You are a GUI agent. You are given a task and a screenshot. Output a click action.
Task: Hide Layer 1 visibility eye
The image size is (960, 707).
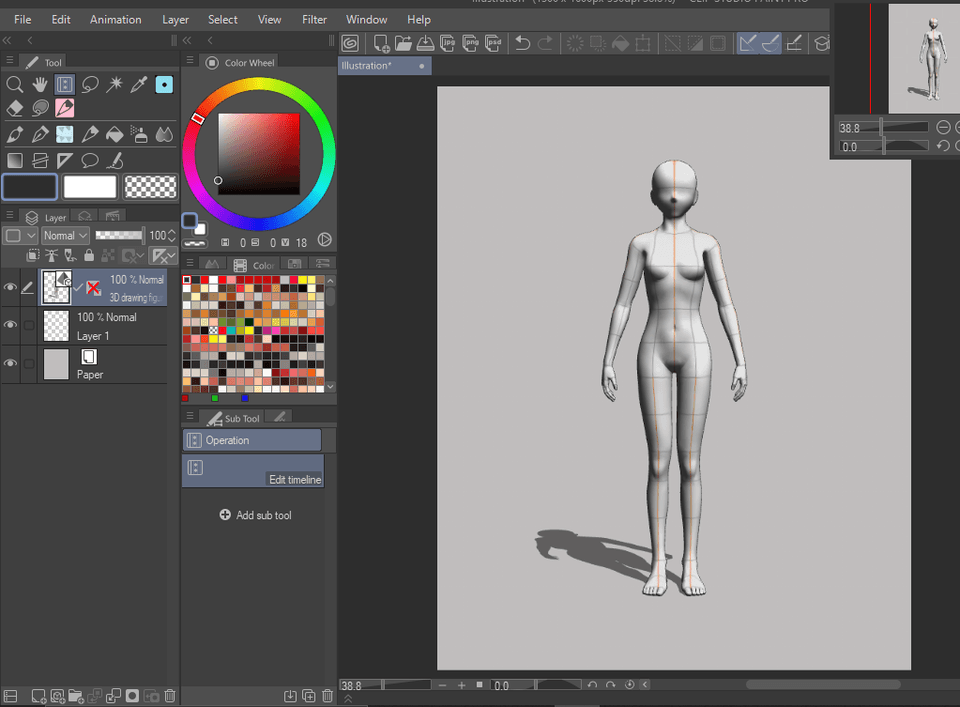pyautogui.click(x=10, y=324)
